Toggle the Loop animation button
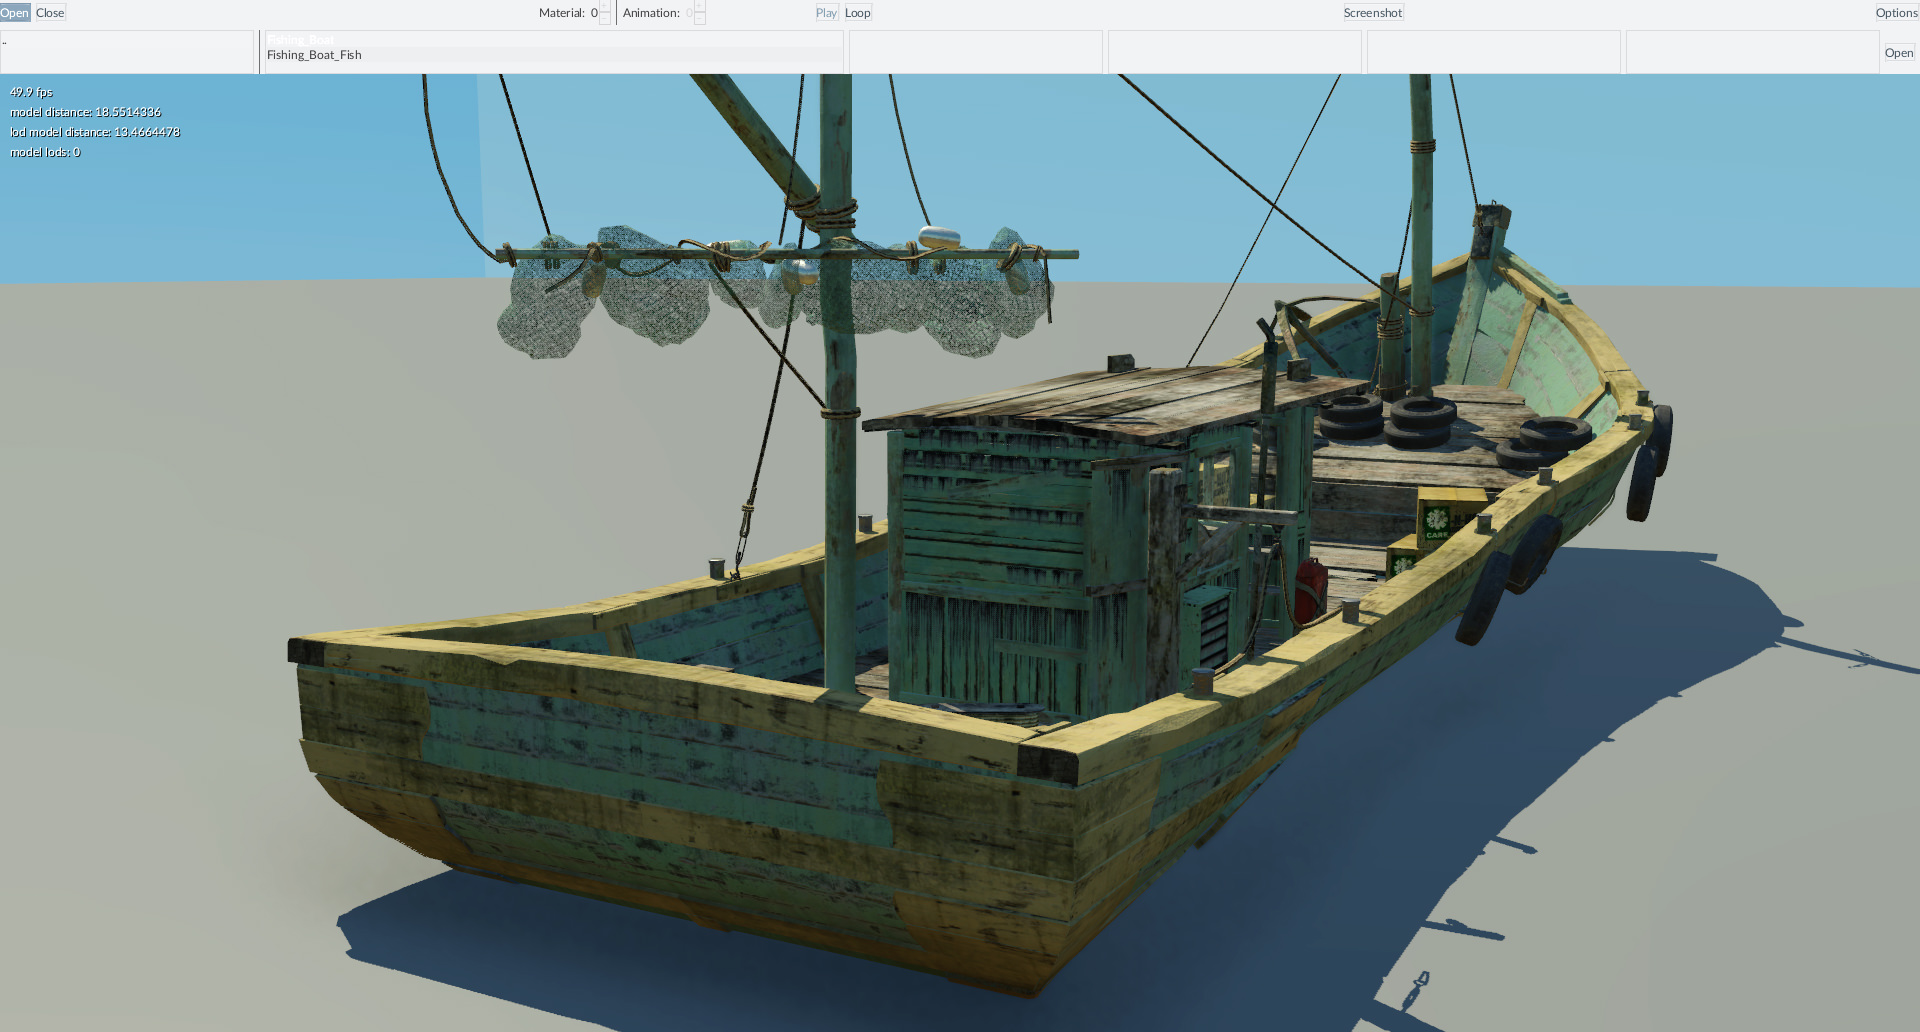The height and width of the screenshot is (1032, 1920). click(x=858, y=13)
